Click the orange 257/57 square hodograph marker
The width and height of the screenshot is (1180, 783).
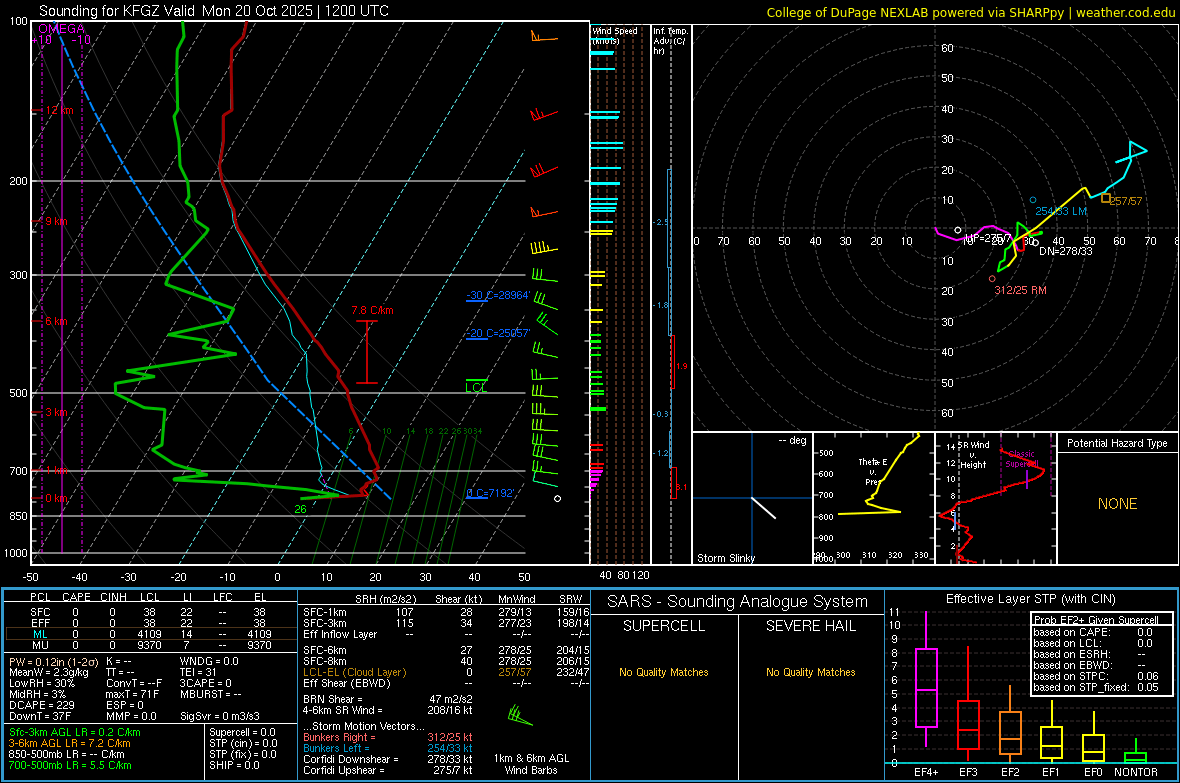pos(1105,198)
